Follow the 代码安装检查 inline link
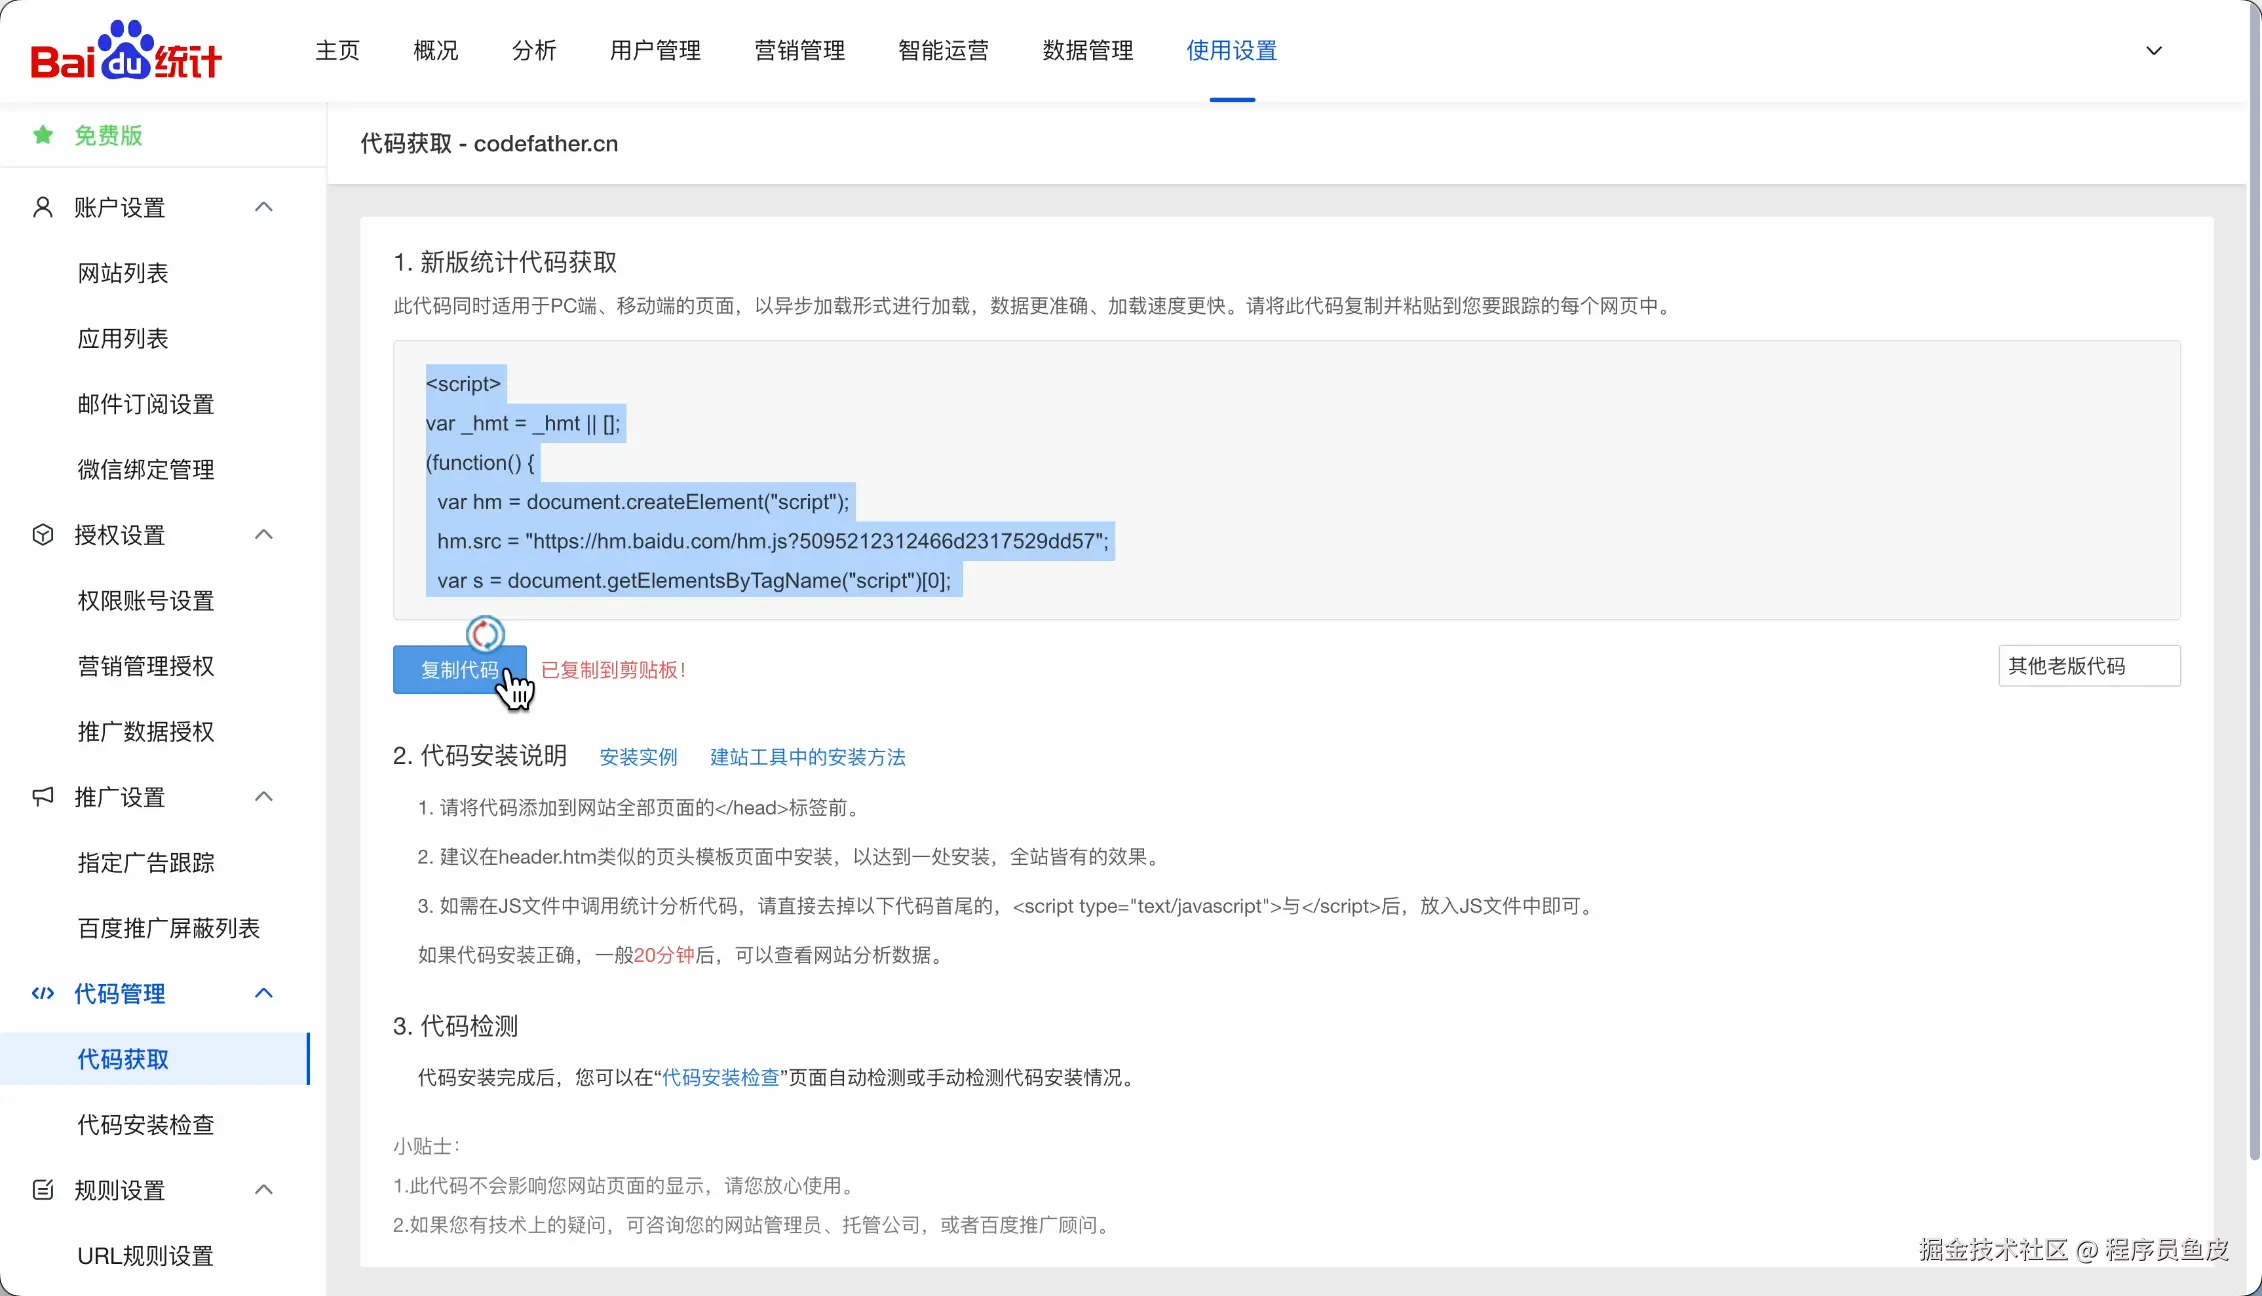 (720, 1077)
